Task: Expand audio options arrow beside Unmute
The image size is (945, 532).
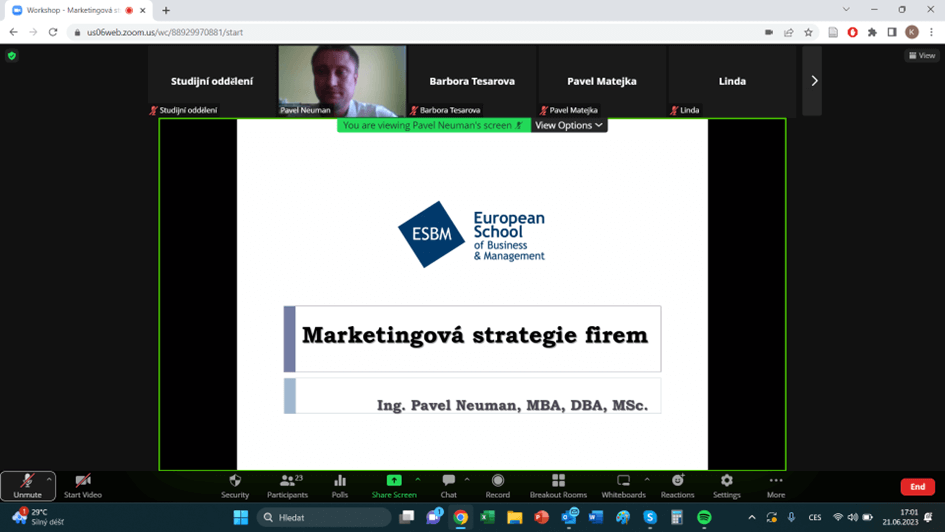Action: [49, 480]
